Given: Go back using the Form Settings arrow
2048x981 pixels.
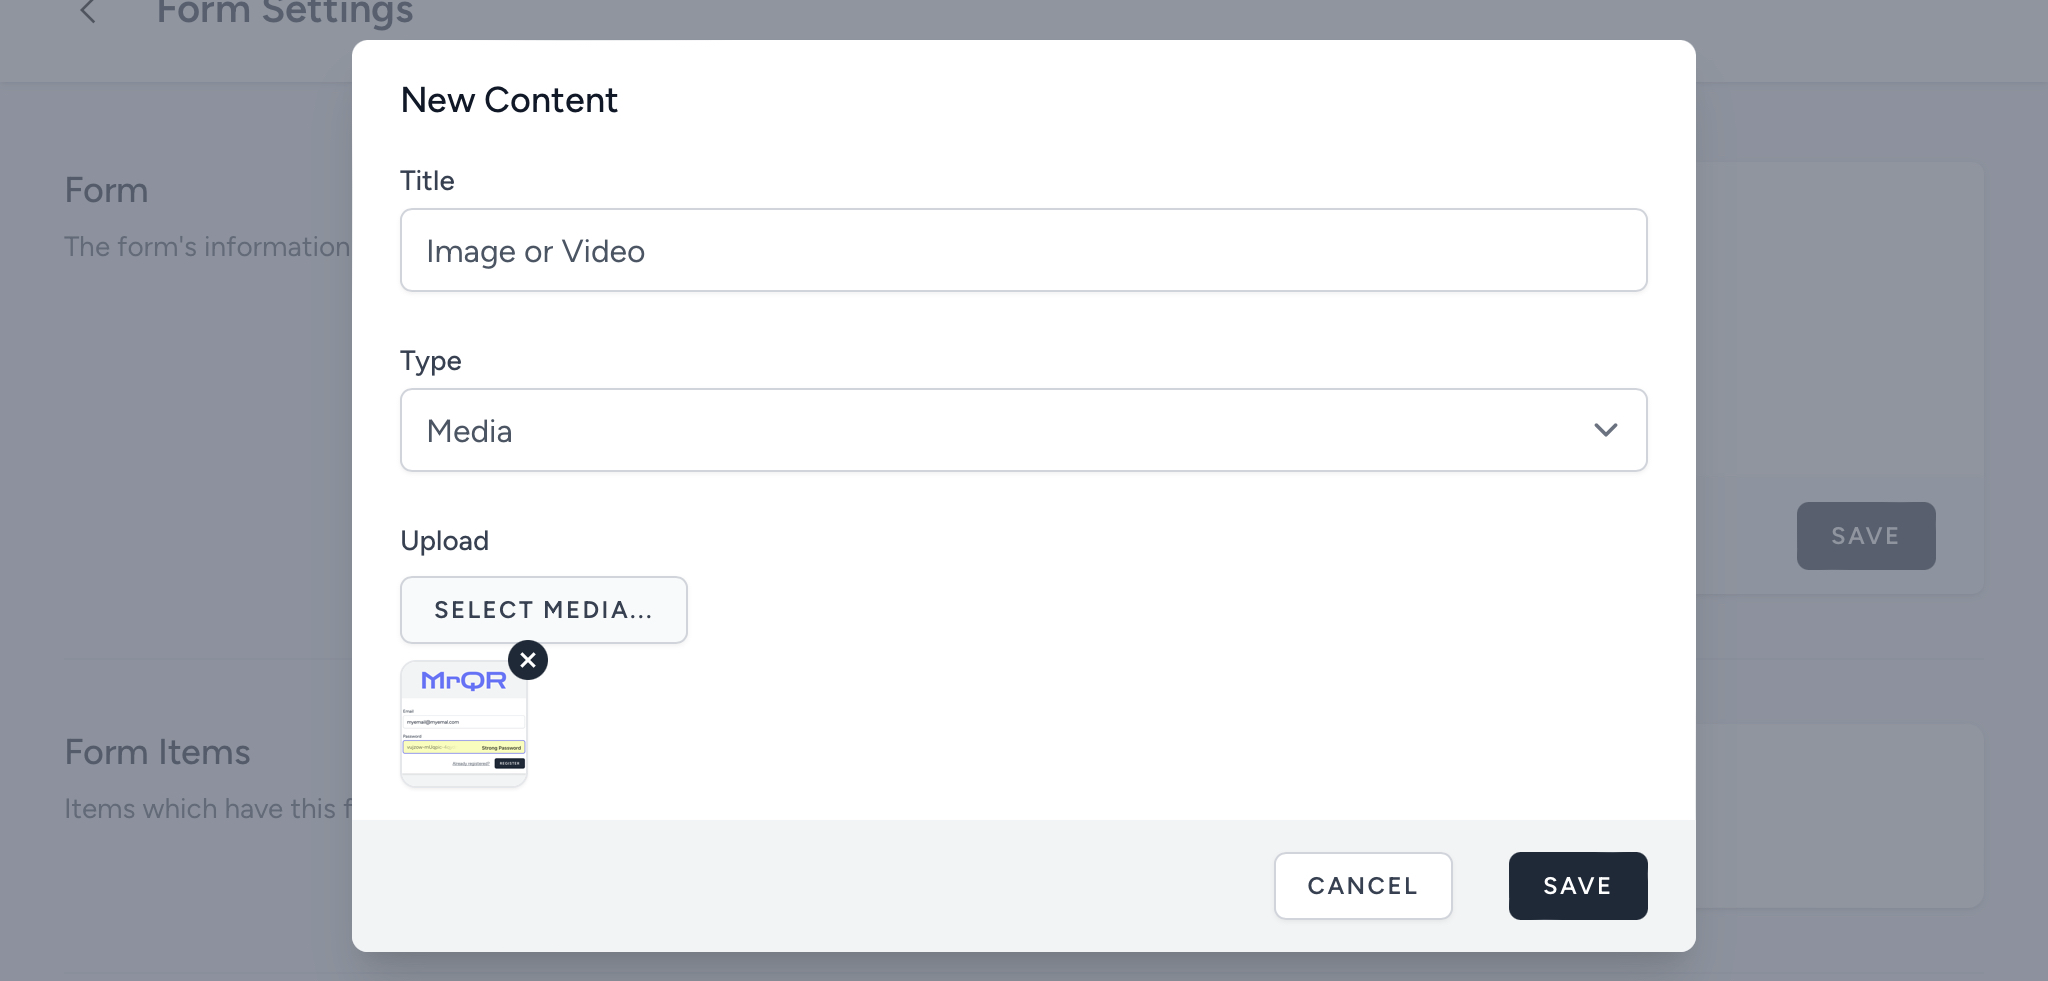Looking at the screenshot, I should 88,12.
